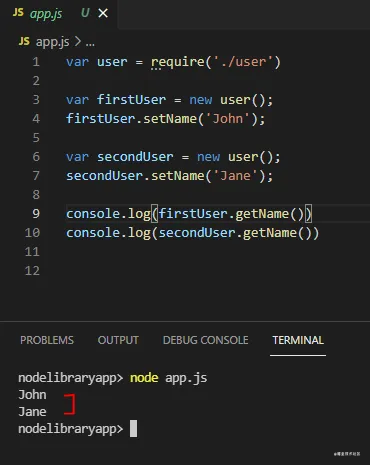Click the terminal cursor at the prompt
Image resolution: width=370 pixels, height=465 pixels.
pos(133,428)
